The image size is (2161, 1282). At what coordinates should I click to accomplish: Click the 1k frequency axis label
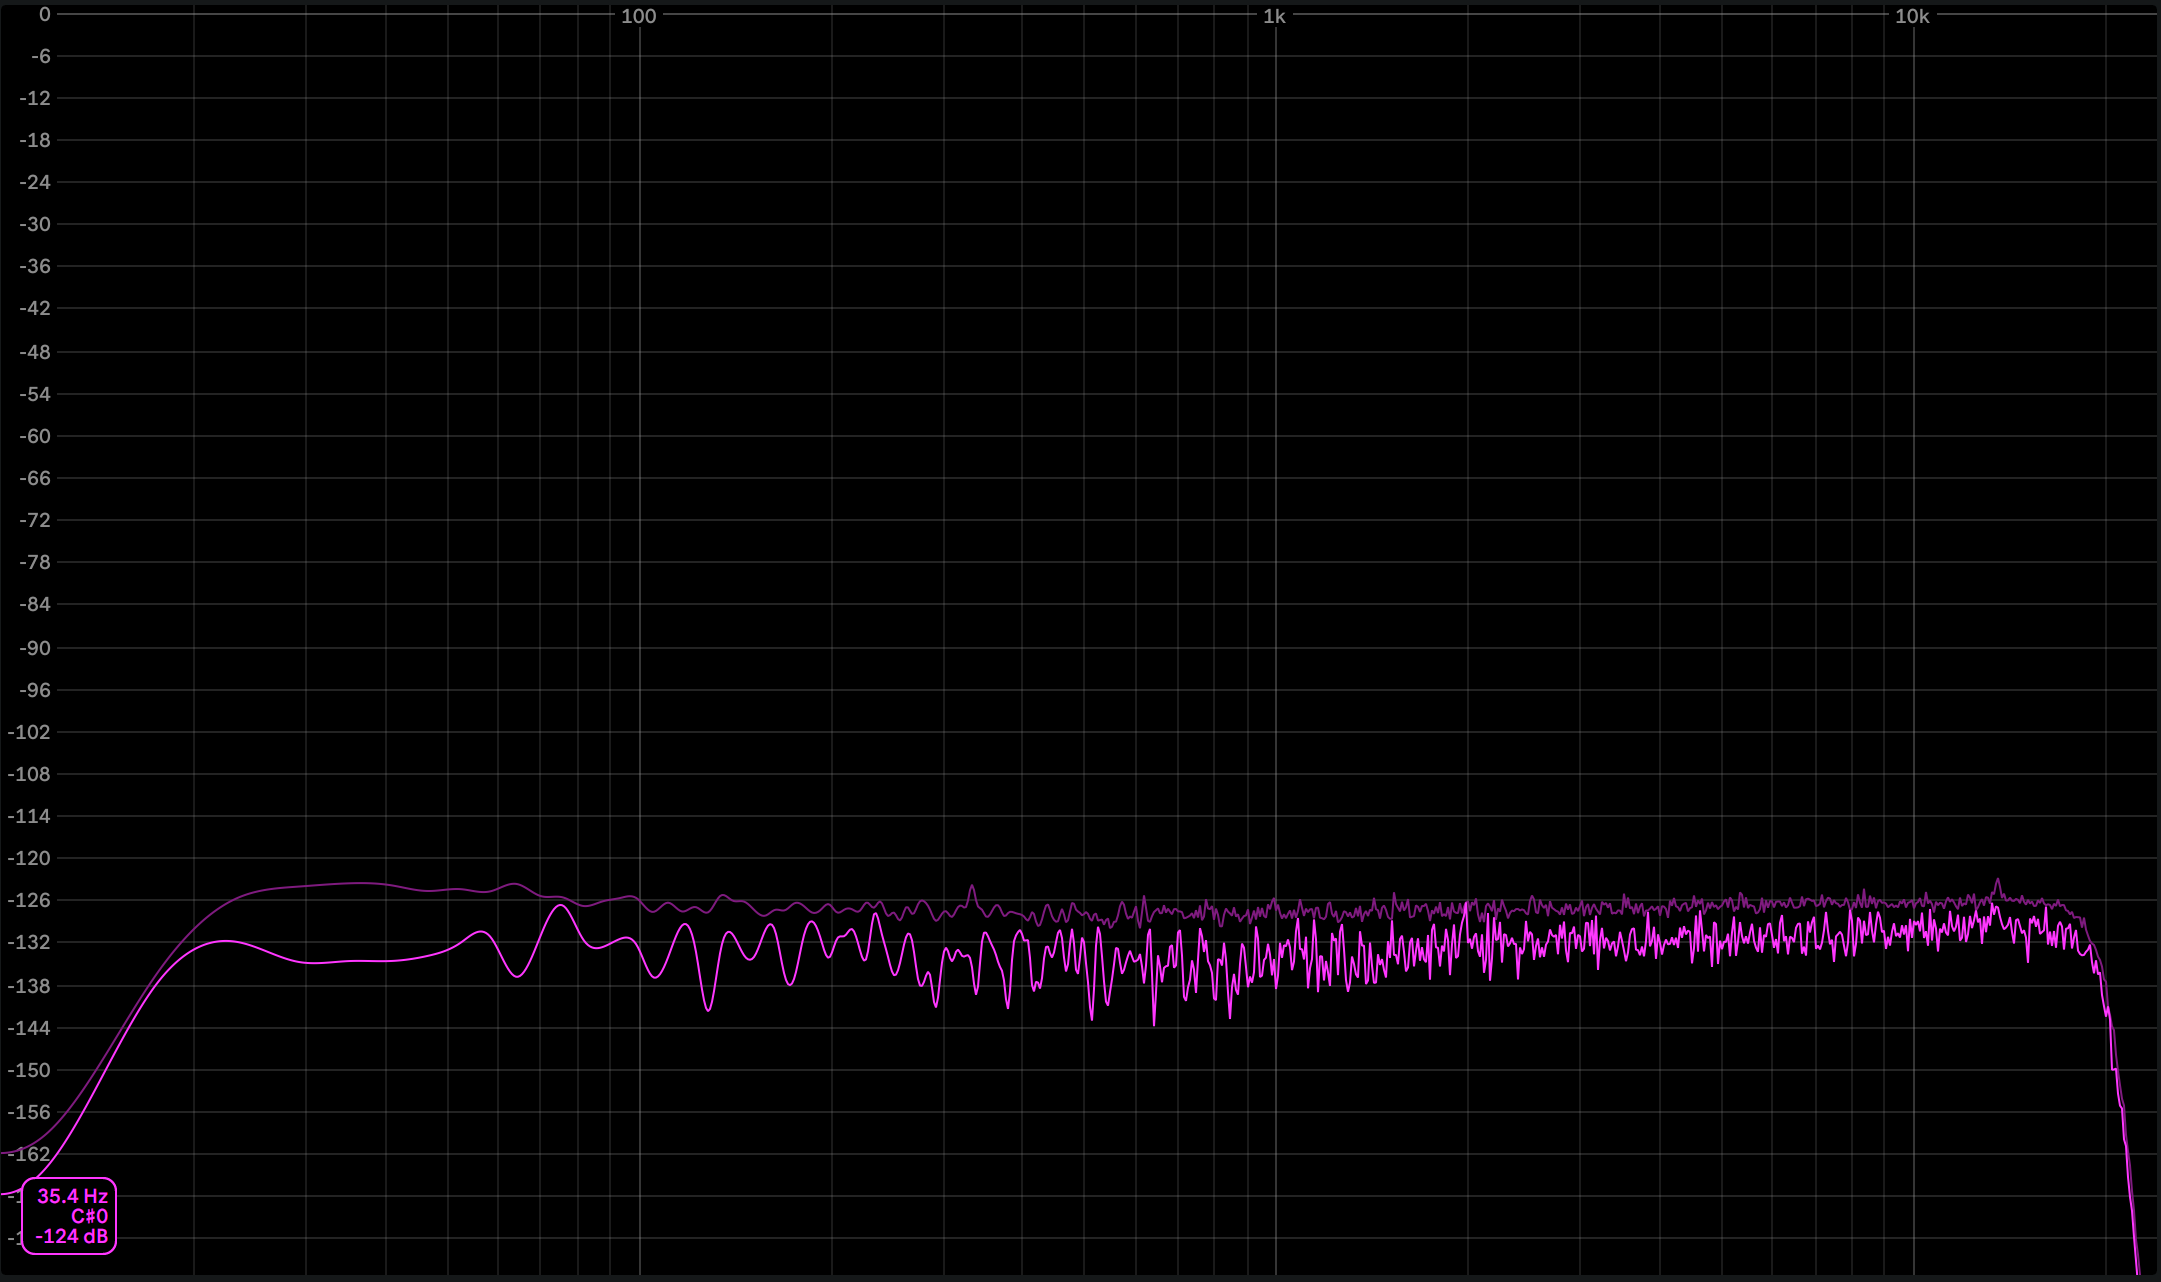1273,16
